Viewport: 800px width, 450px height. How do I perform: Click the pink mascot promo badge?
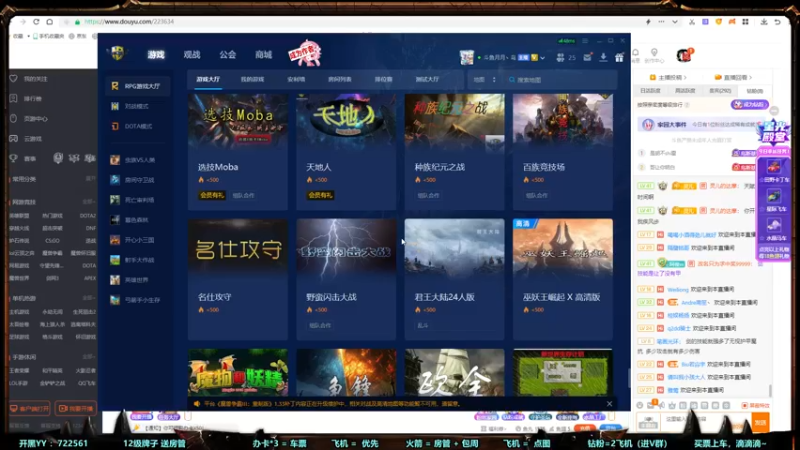click(x=305, y=53)
